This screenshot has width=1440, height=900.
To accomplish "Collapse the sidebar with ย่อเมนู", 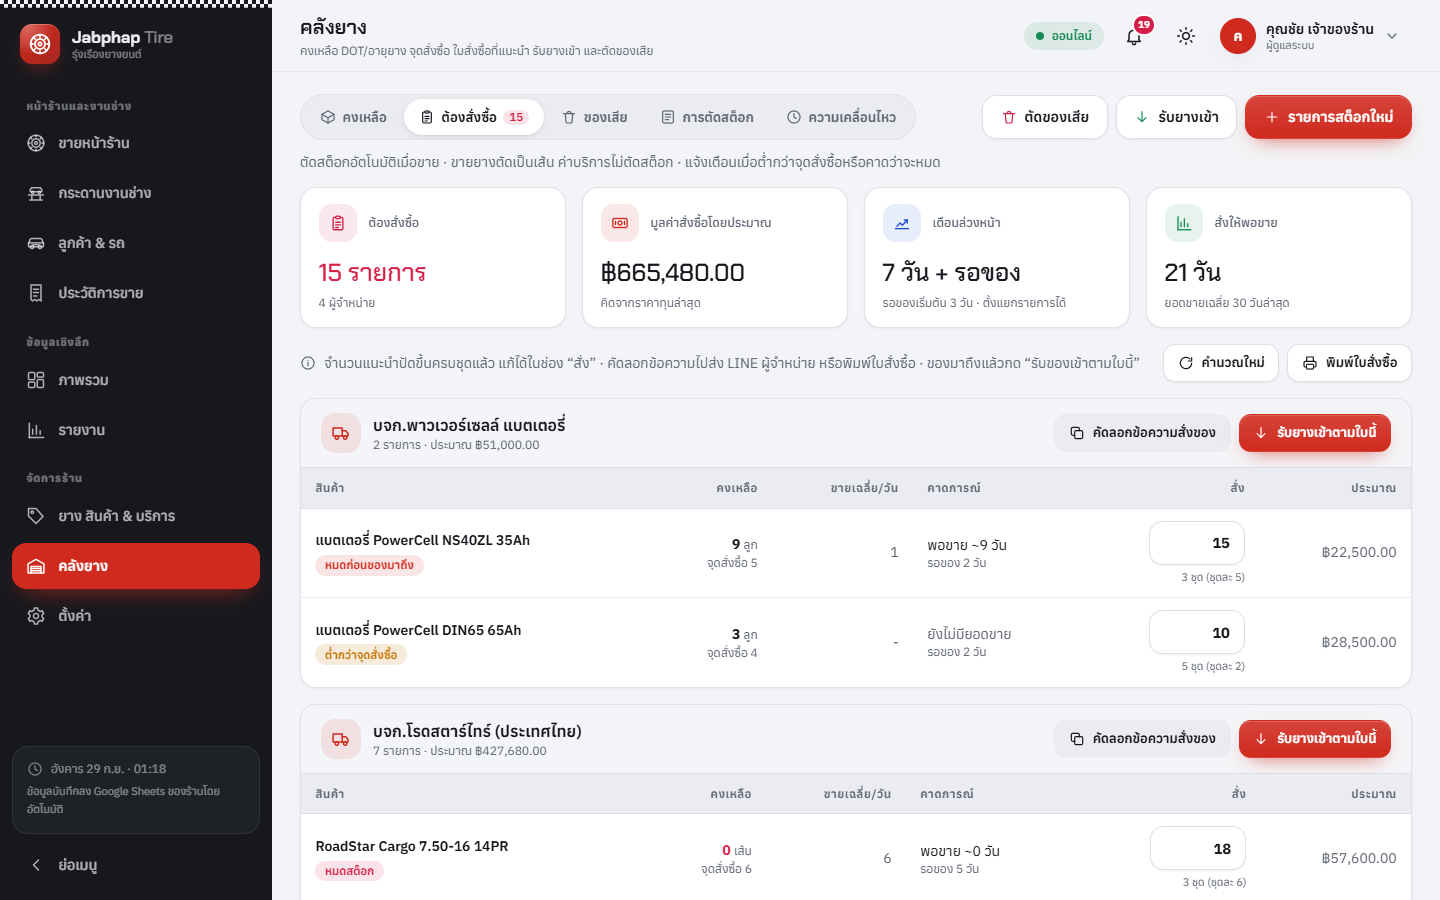I will pos(136,865).
